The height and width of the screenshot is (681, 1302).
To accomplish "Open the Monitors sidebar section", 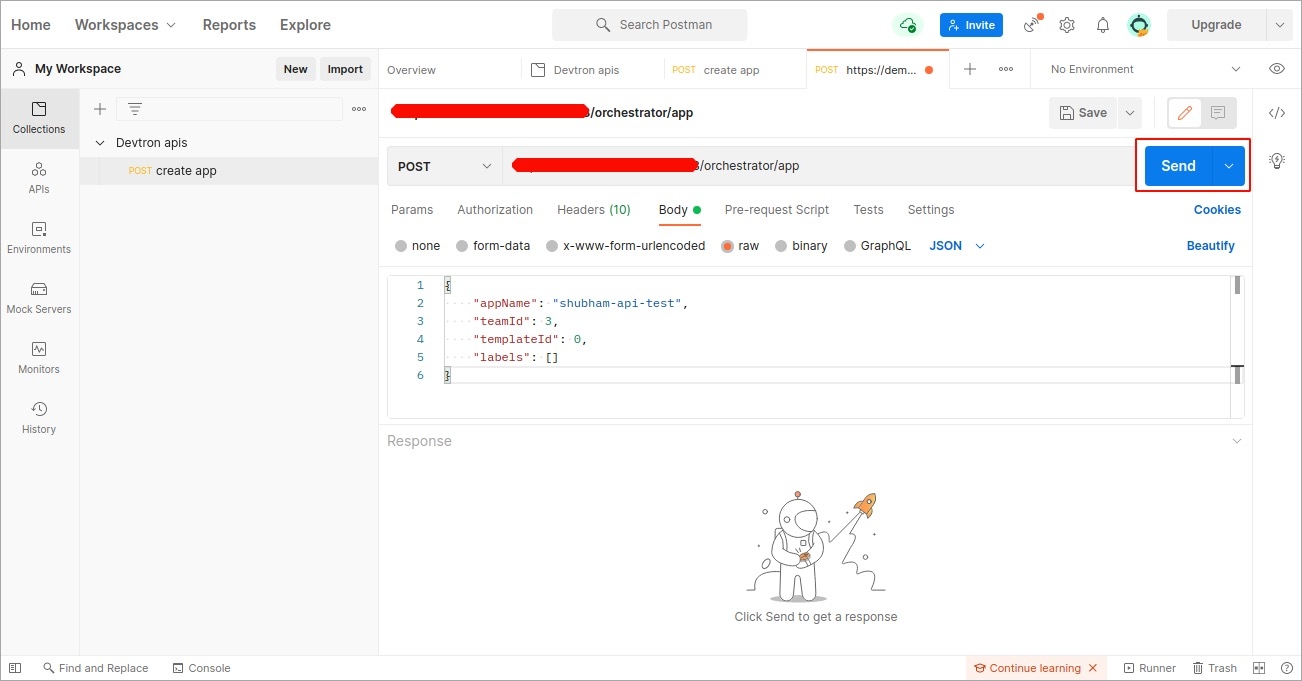I will (39, 358).
